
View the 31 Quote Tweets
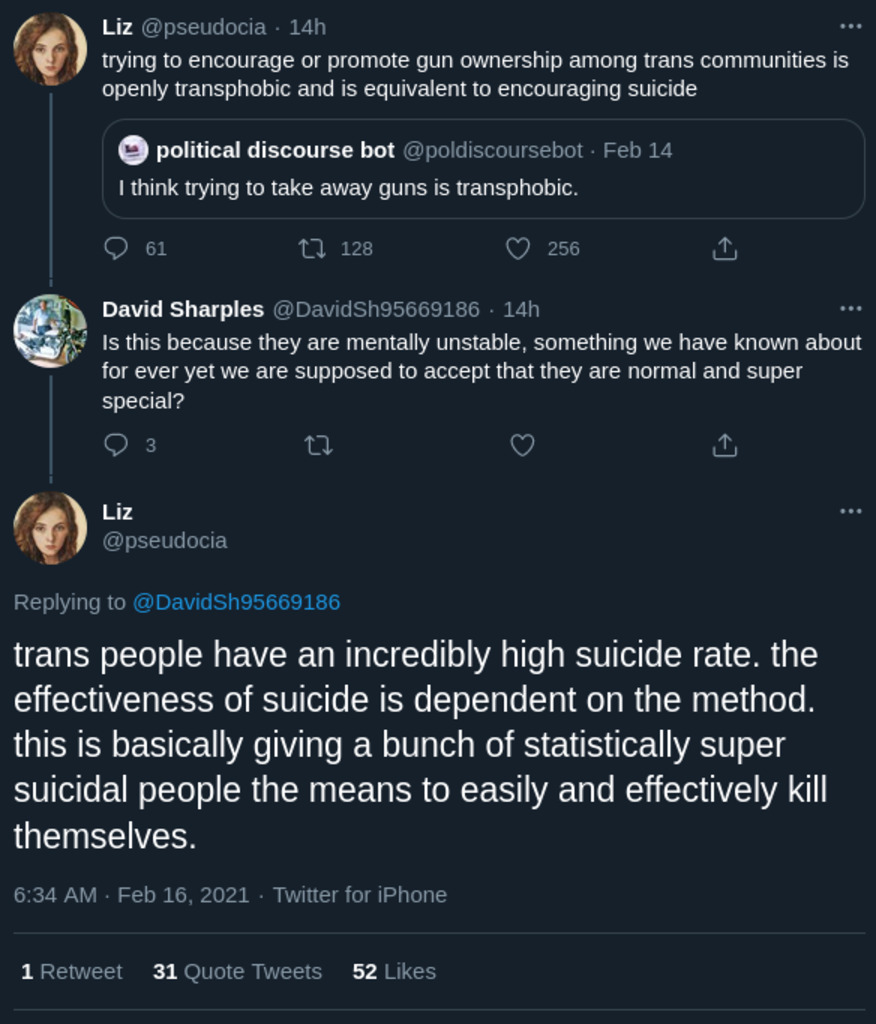click(237, 971)
